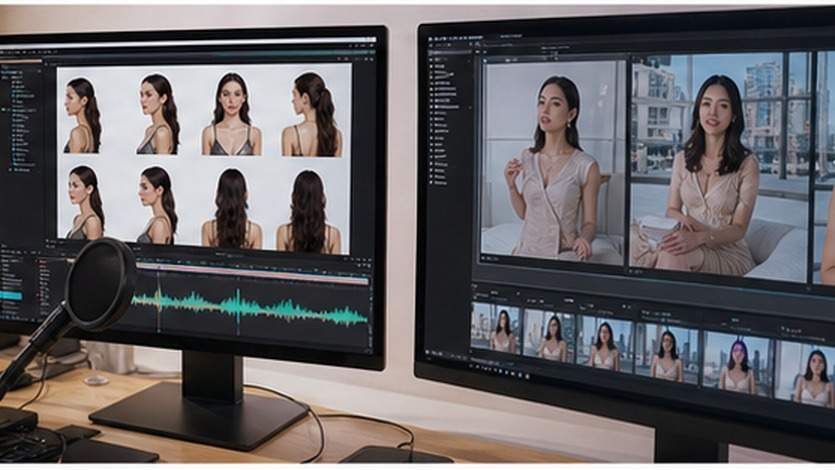
Task: Select the third filmstrip frame on right monitor
Action: (x=605, y=343)
